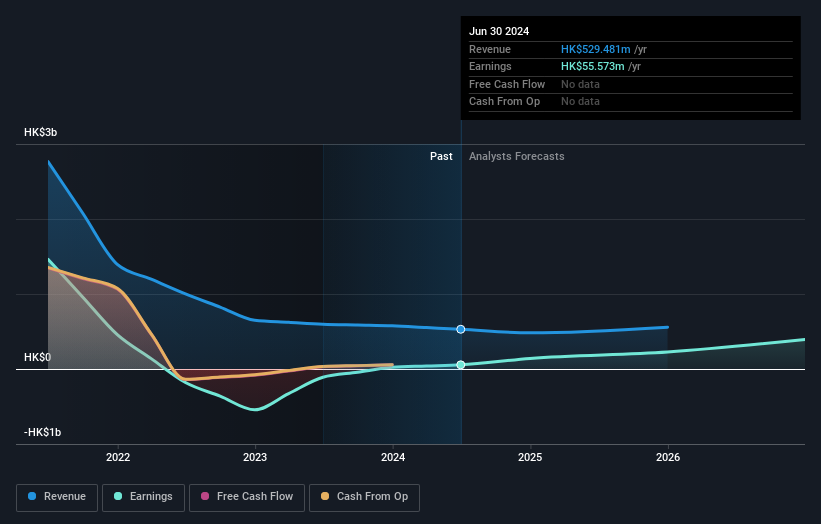Click No data beside Cash From Op
The height and width of the screenshot is (524, 821).
(x=580, y=102)
